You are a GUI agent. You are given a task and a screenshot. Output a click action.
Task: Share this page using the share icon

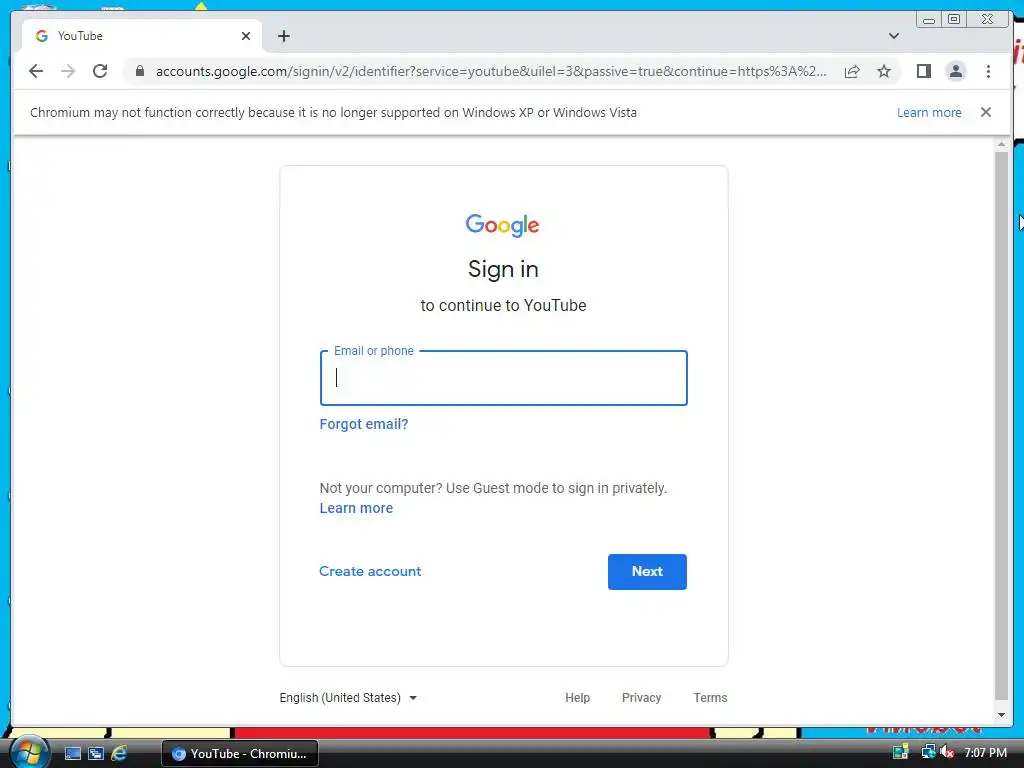tap(852, 71)
